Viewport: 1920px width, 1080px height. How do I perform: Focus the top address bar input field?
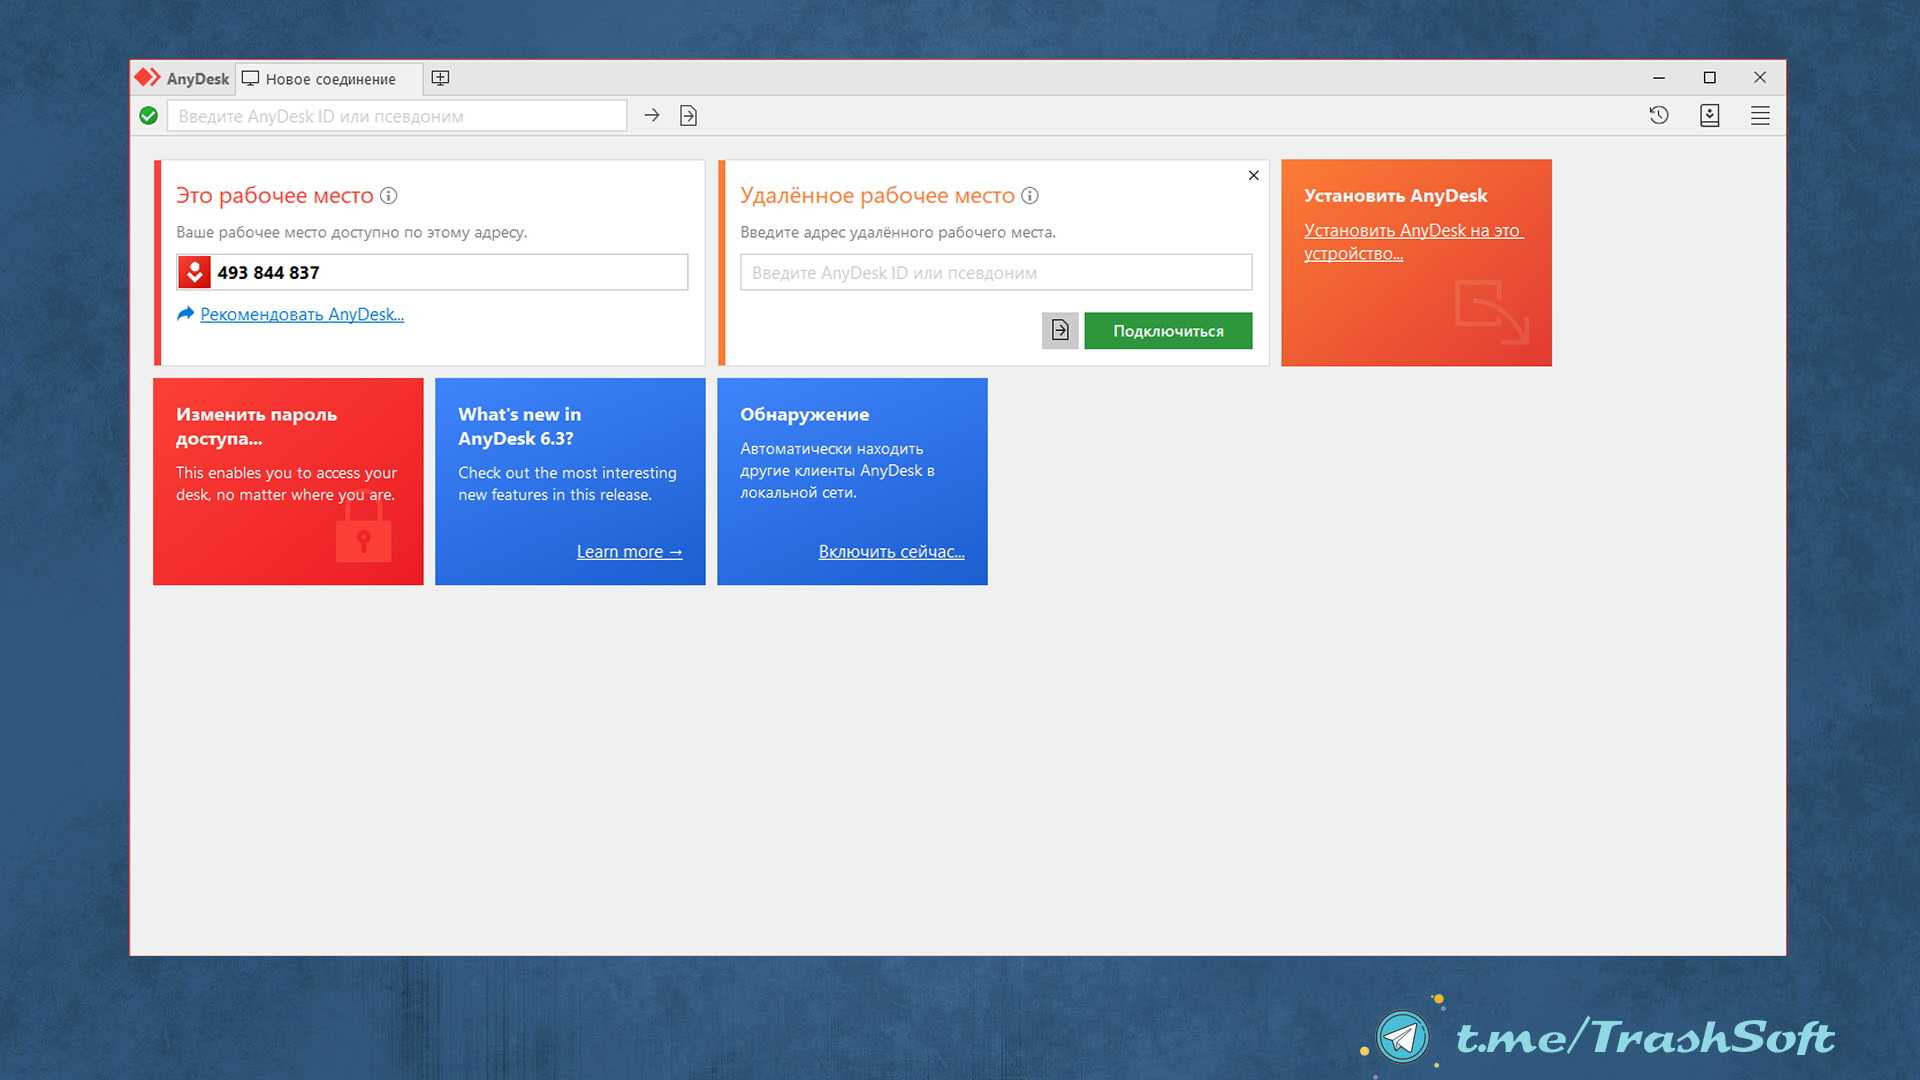397,116
